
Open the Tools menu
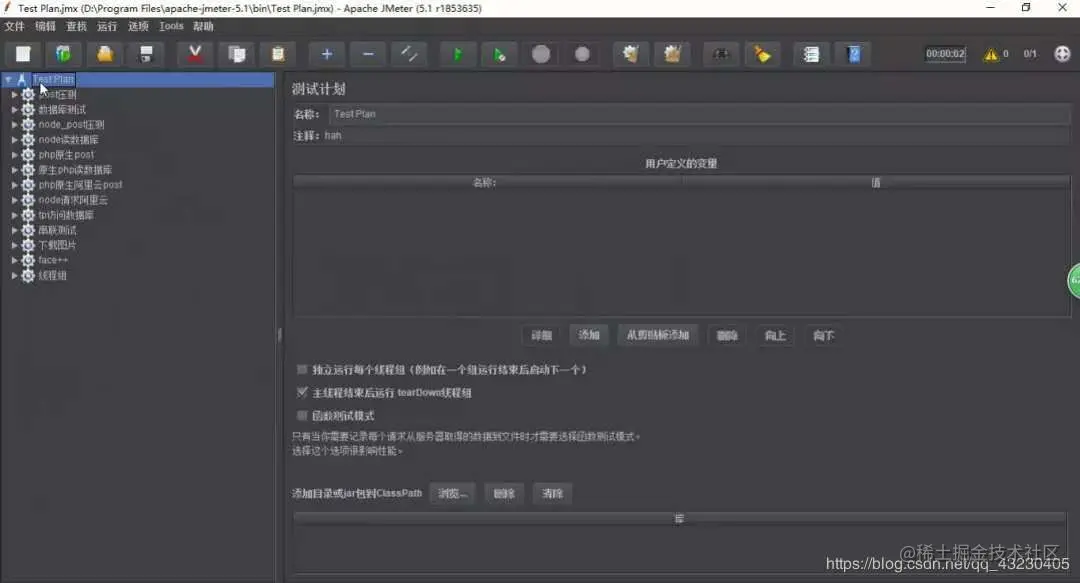click(172, 26)
